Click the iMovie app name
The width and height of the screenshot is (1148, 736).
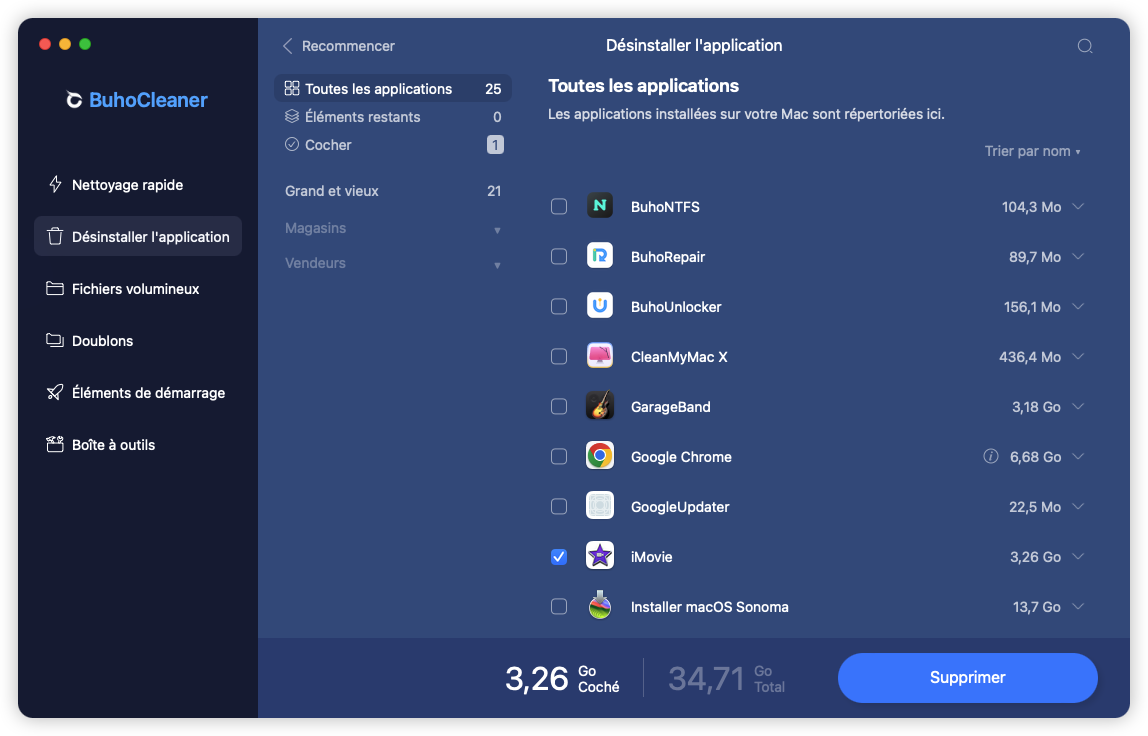652,557
